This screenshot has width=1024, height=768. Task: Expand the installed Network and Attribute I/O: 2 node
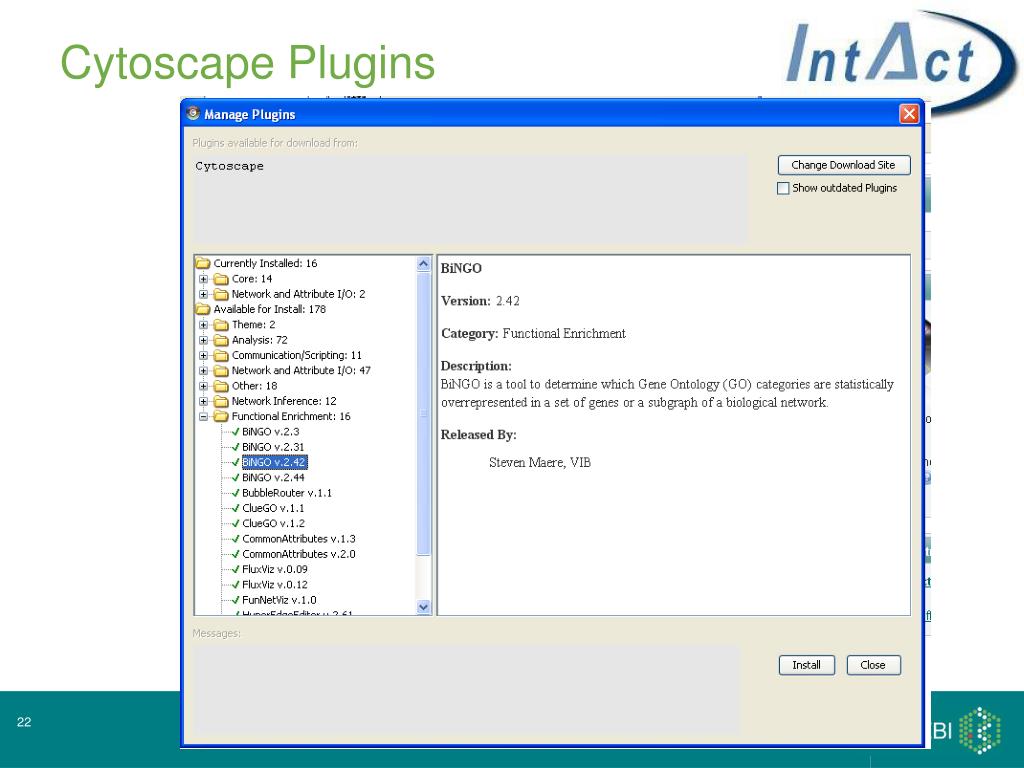pos(204,295)
